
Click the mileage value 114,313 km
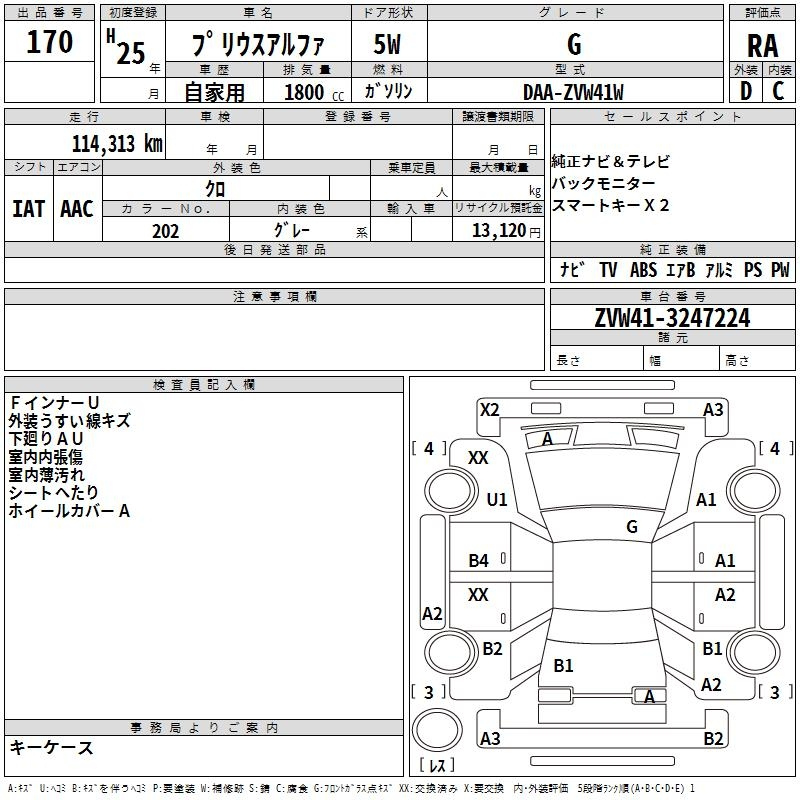[x=116, y=143]
